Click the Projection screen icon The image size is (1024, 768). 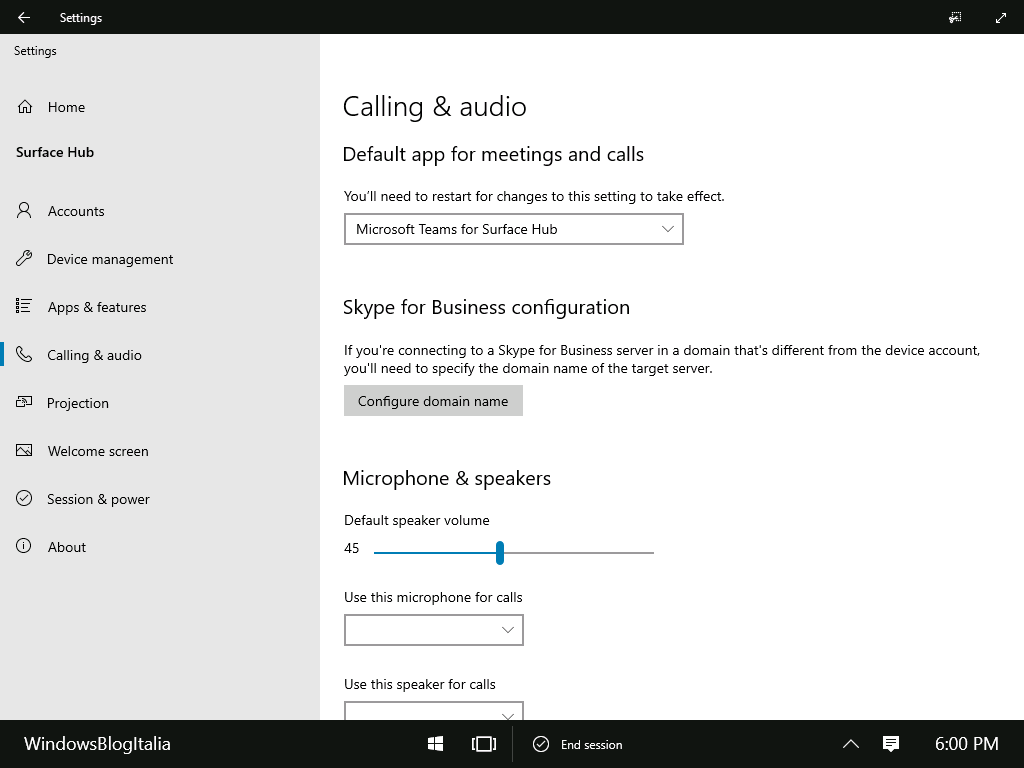point(24,402)
